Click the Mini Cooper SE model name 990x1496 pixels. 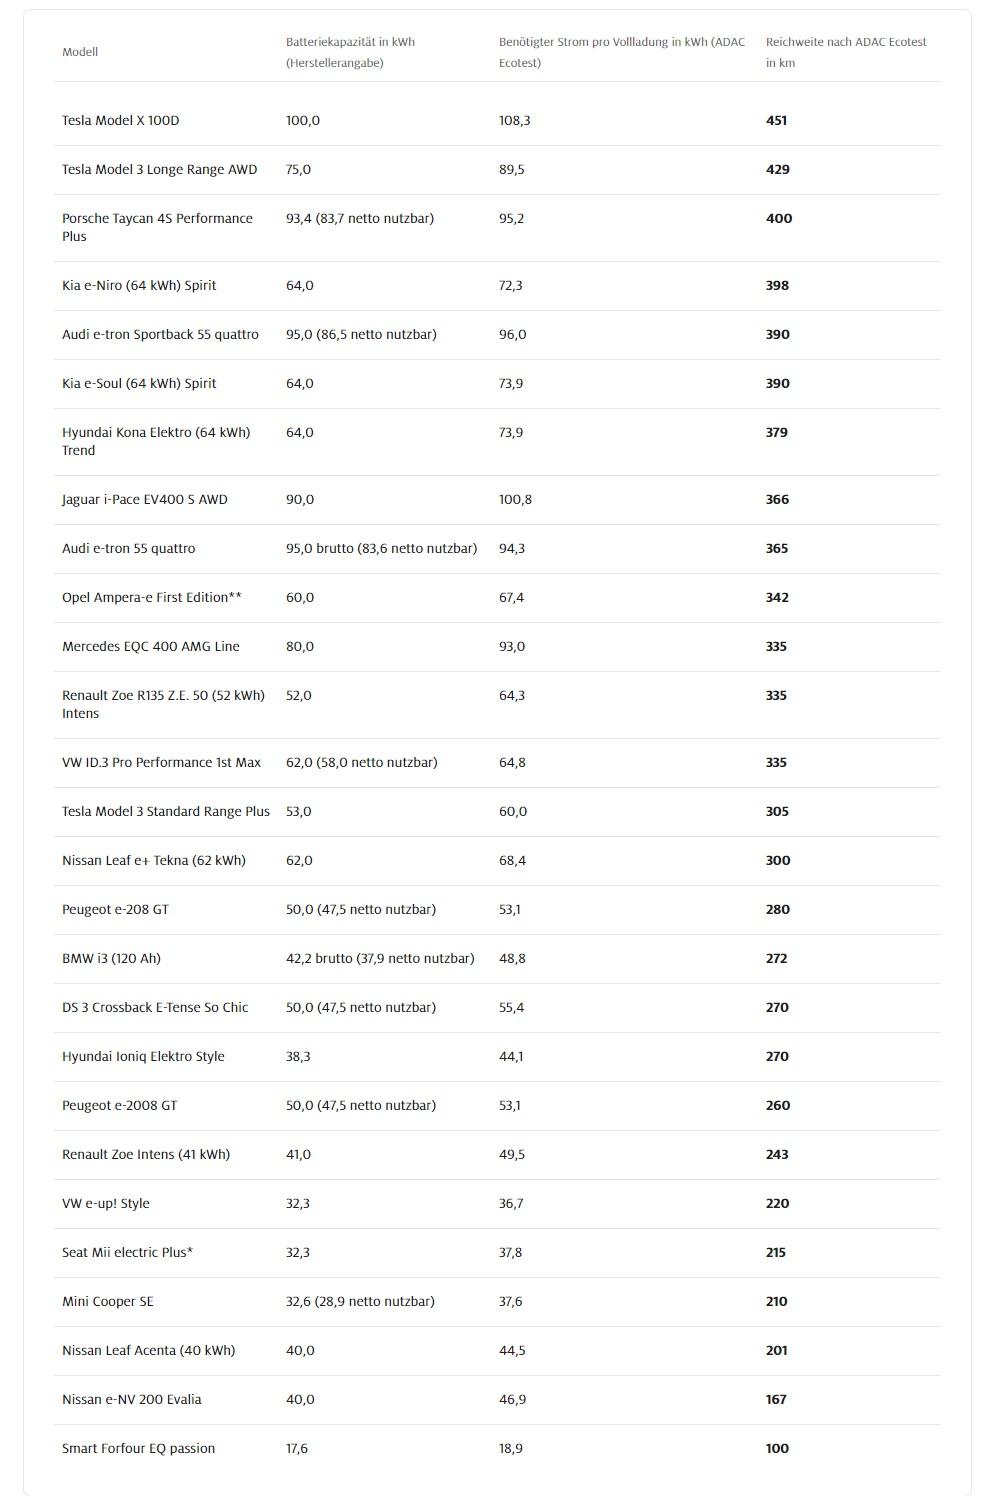108,1301
